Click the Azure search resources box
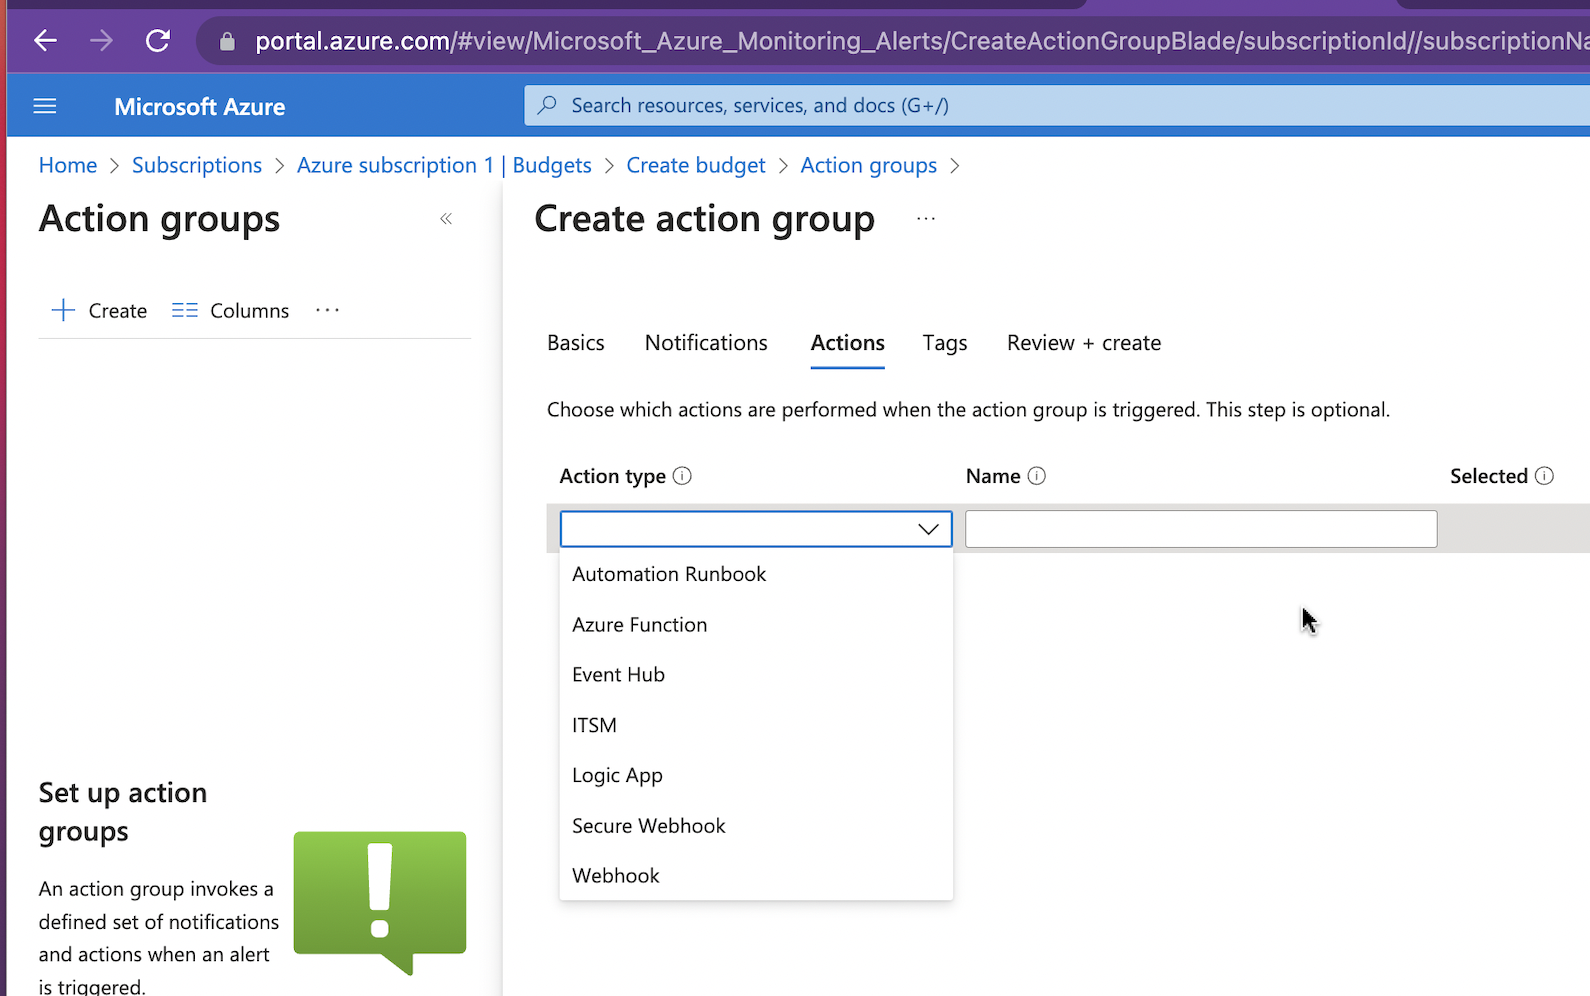Viewport: 1590px width, 996px height. (1057, 105)
